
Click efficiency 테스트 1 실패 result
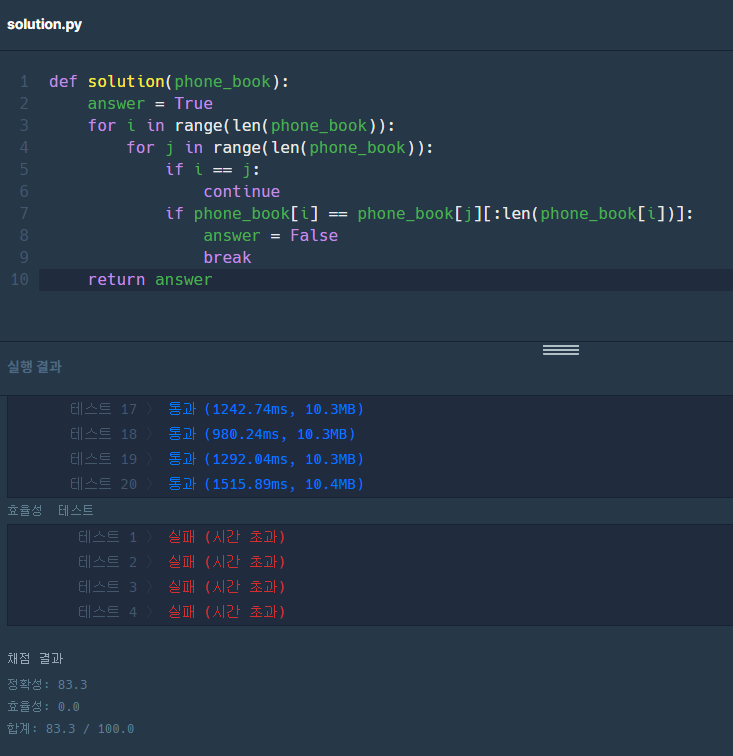[227, 537]
